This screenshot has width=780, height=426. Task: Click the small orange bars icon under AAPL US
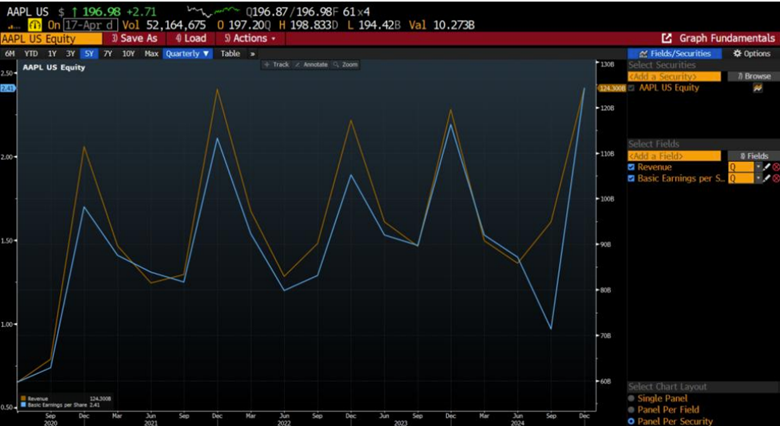[x=15, y=26]
